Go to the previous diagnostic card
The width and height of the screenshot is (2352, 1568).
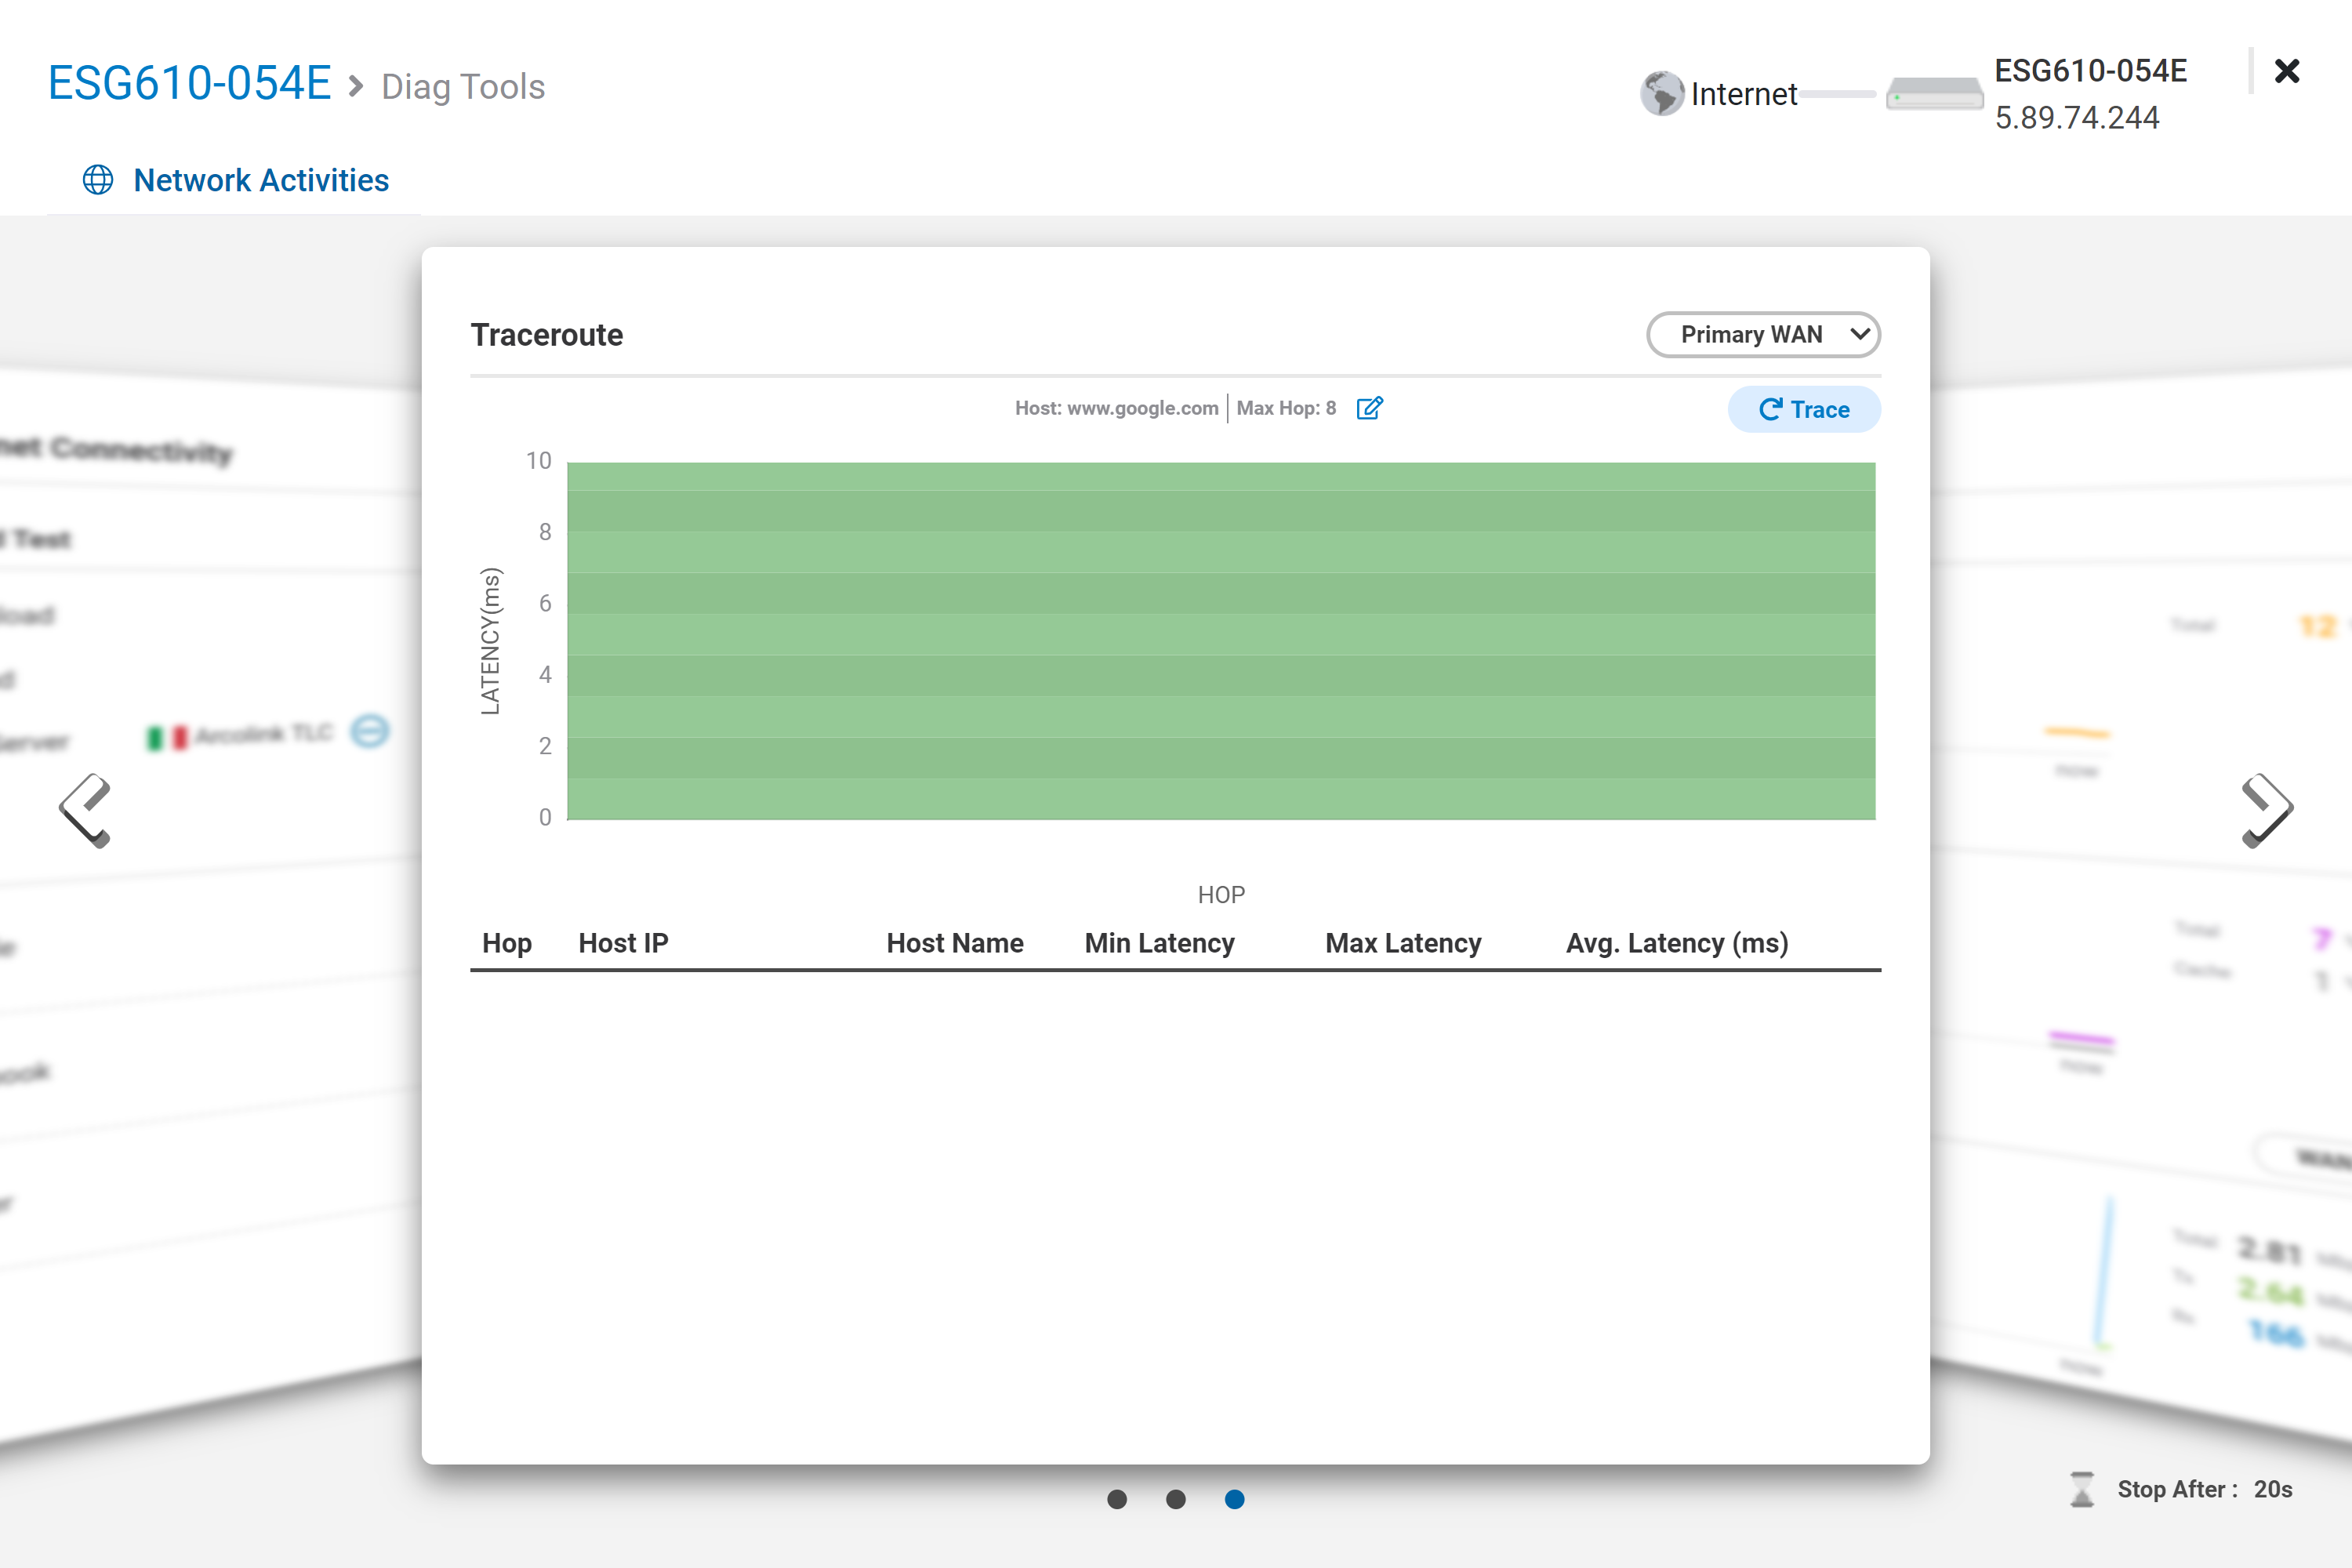[86, 810]
